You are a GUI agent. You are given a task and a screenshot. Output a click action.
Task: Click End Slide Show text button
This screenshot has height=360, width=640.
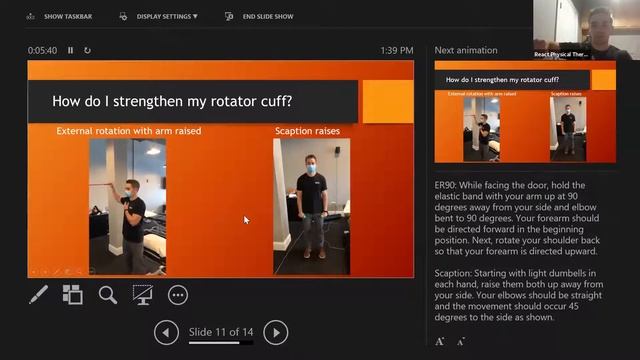tap(268, 16)
